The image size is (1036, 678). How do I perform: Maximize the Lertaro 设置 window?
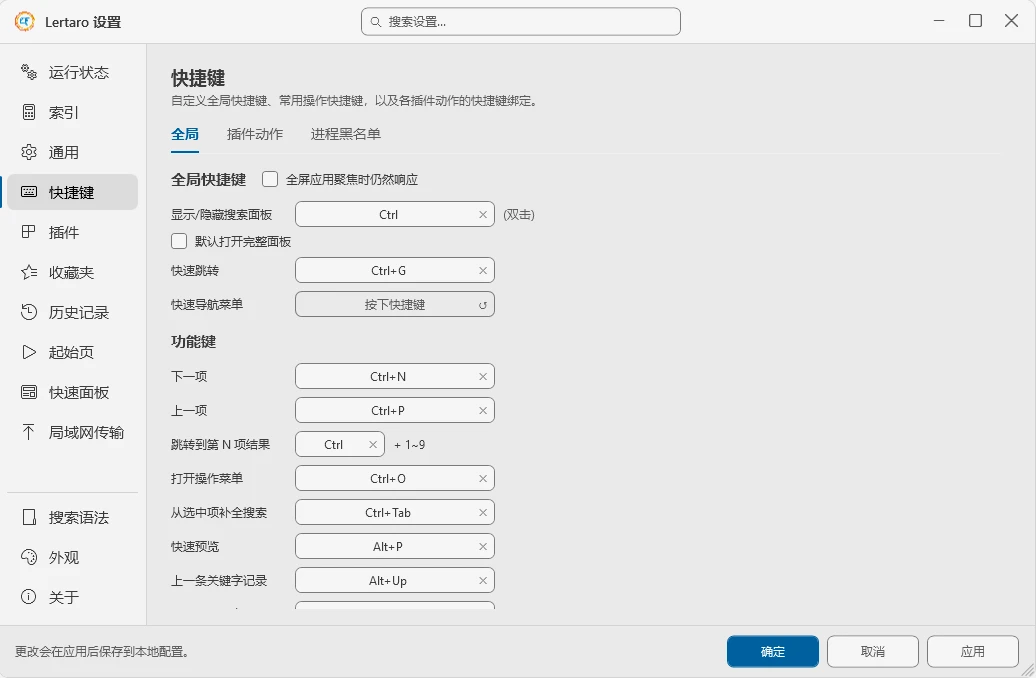[975, 21]
